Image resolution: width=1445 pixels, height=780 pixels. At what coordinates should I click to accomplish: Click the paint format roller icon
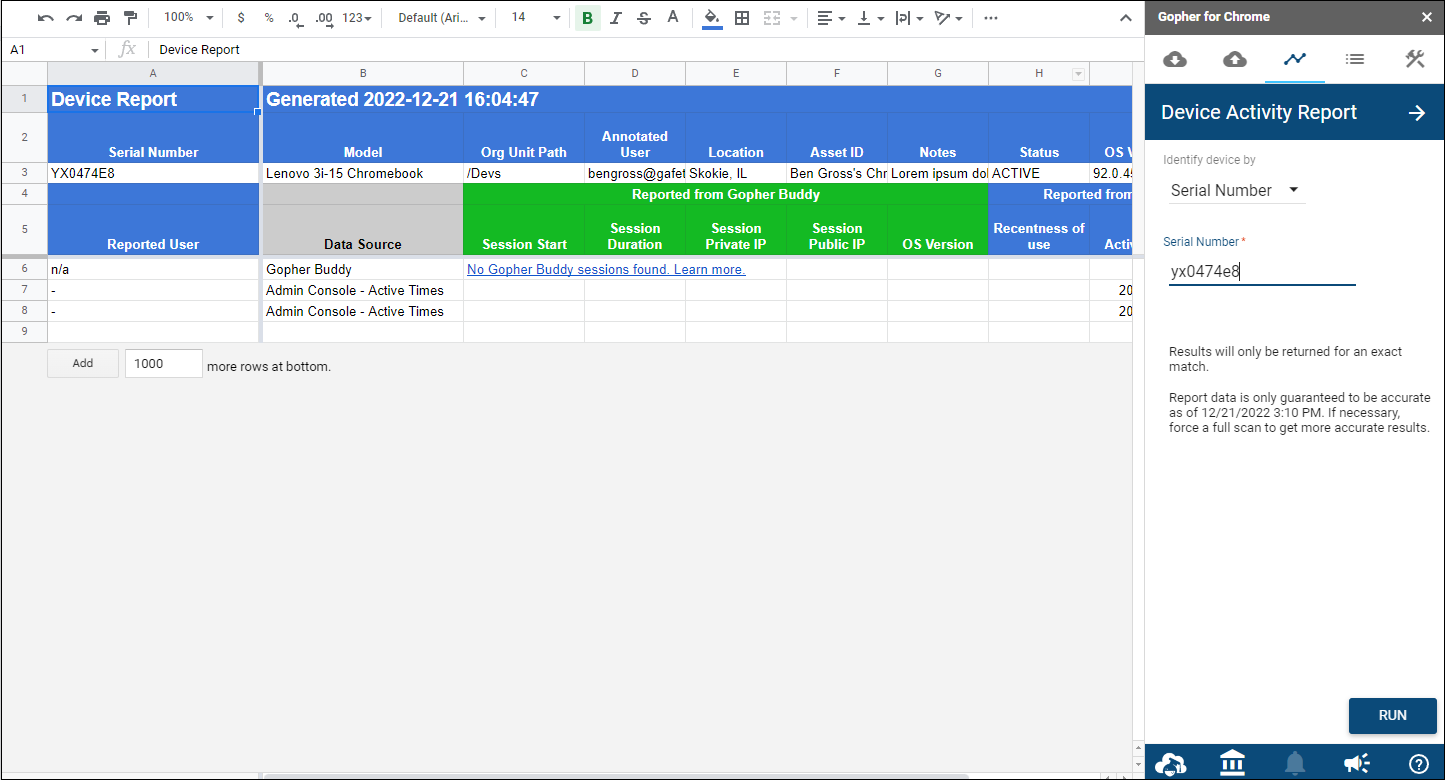coord(130,18)
